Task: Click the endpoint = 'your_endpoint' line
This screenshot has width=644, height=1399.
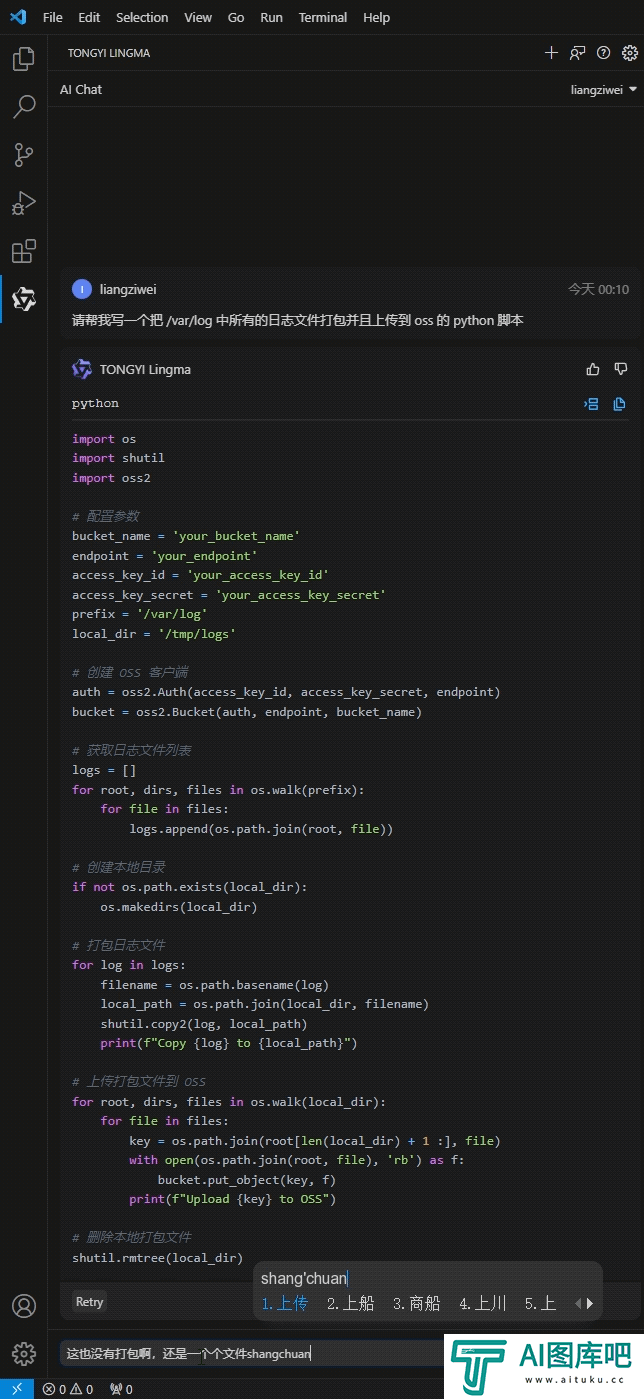Action: coord(165,555)
